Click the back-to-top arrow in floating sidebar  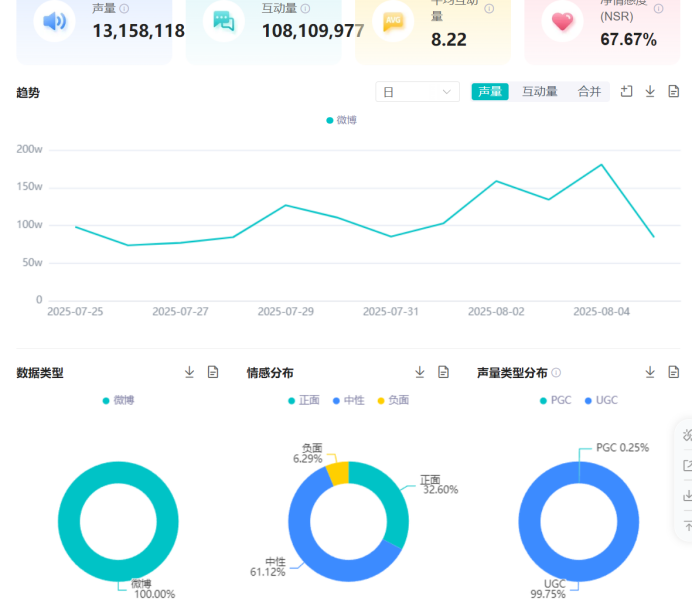(x=688, y=526)
